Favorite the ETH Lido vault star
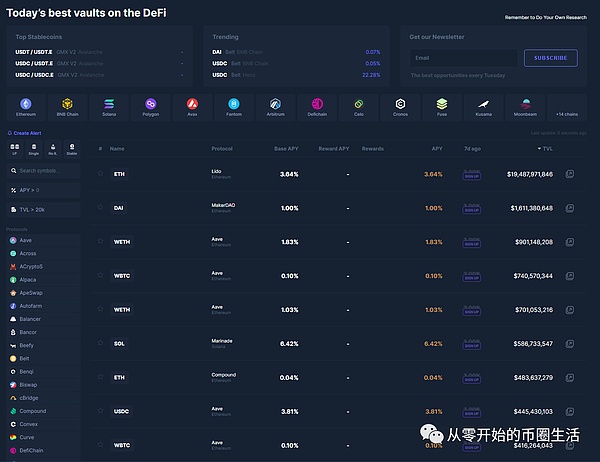This screenshot has width=600, height=462. click(x=100, y=174)
